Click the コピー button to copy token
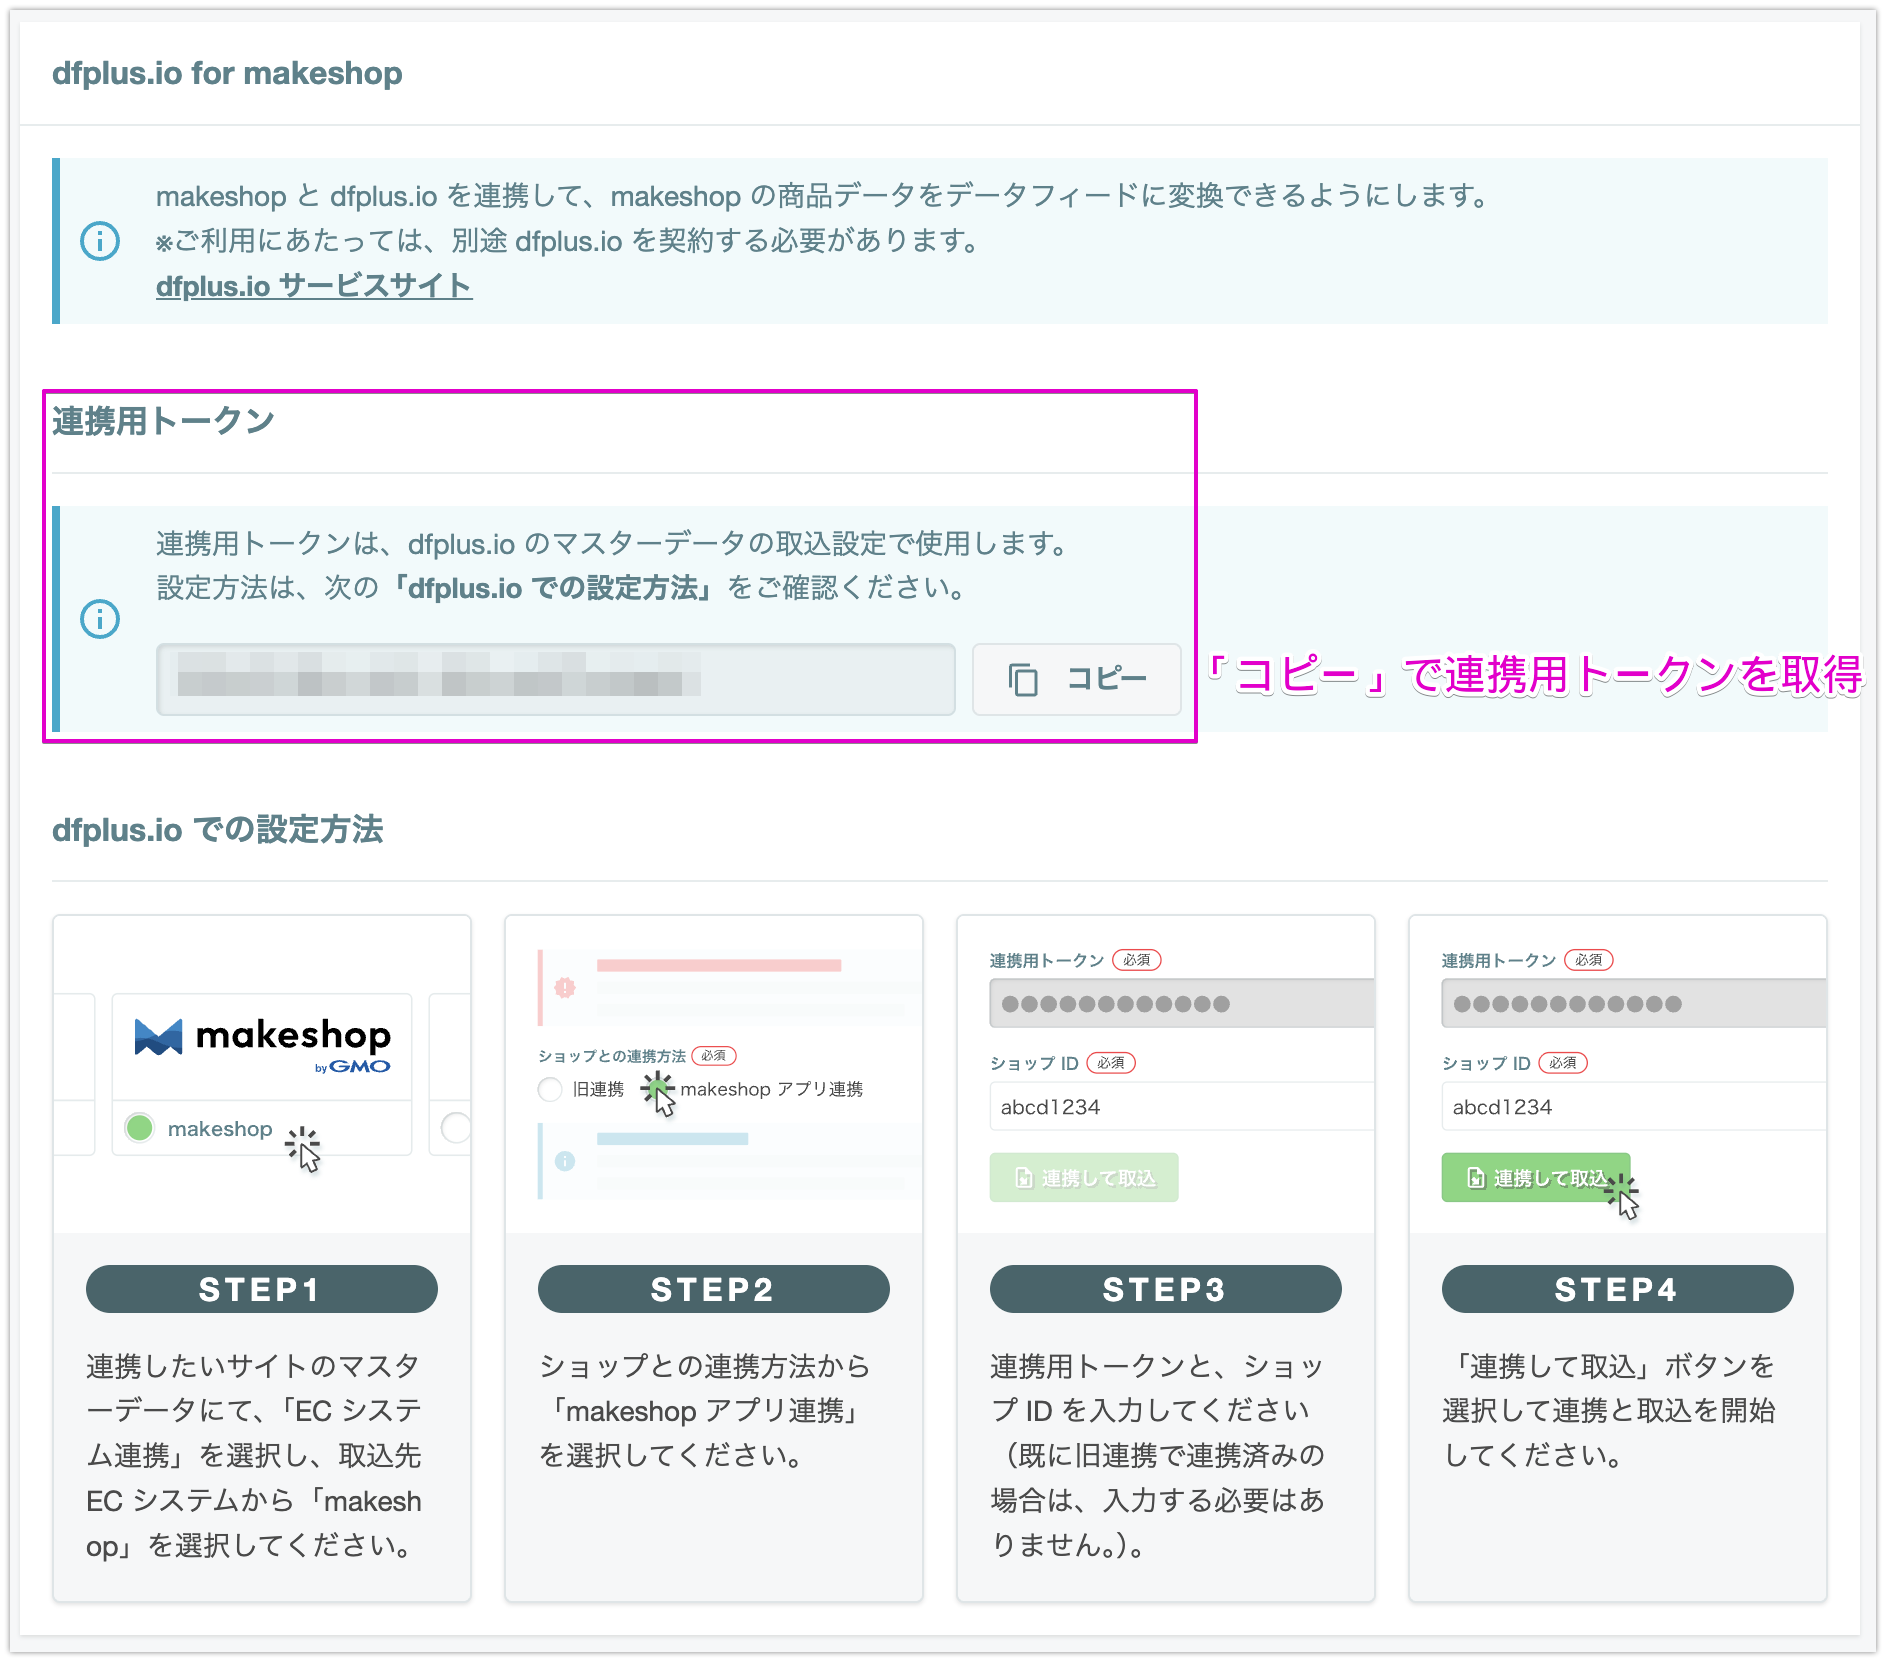The width and height of the screenshot is (1886, 1662). (1076, 679)
